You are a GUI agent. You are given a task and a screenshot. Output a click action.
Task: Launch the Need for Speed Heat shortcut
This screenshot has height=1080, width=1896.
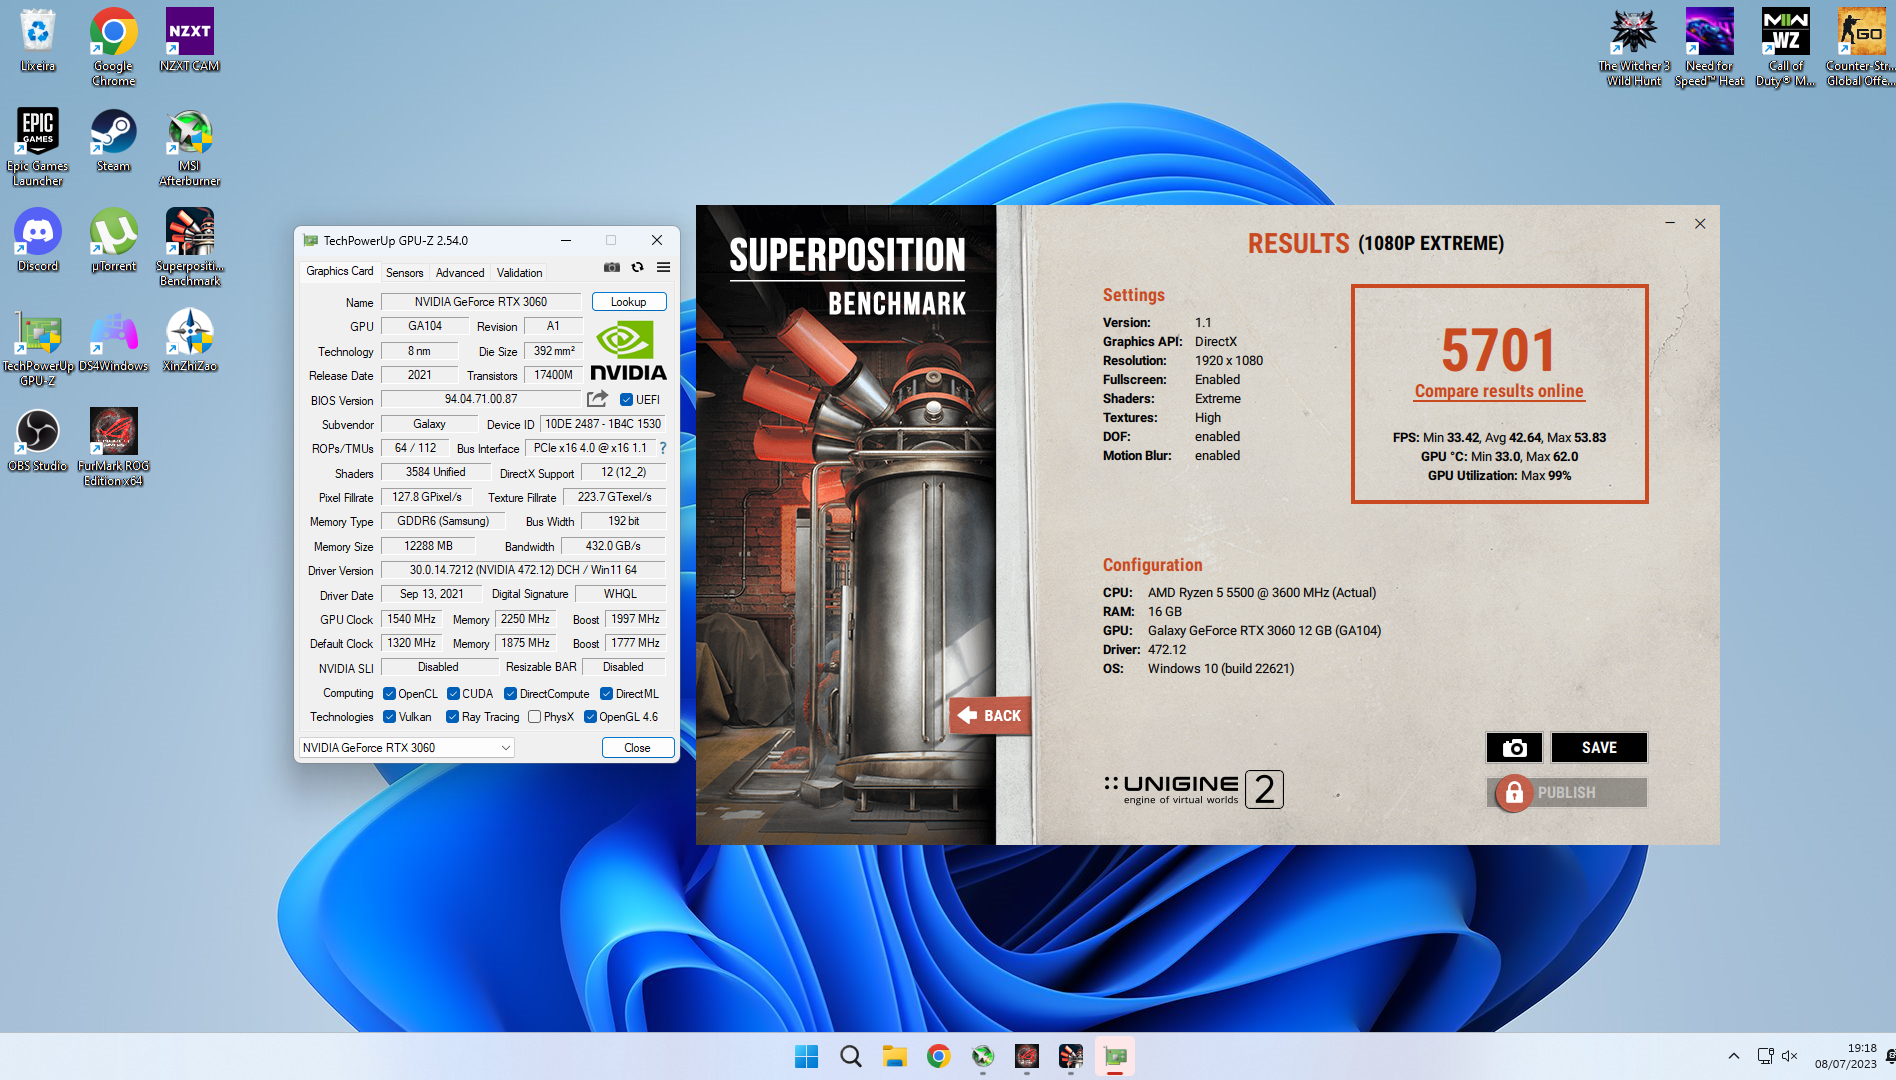pos(1710,47)
